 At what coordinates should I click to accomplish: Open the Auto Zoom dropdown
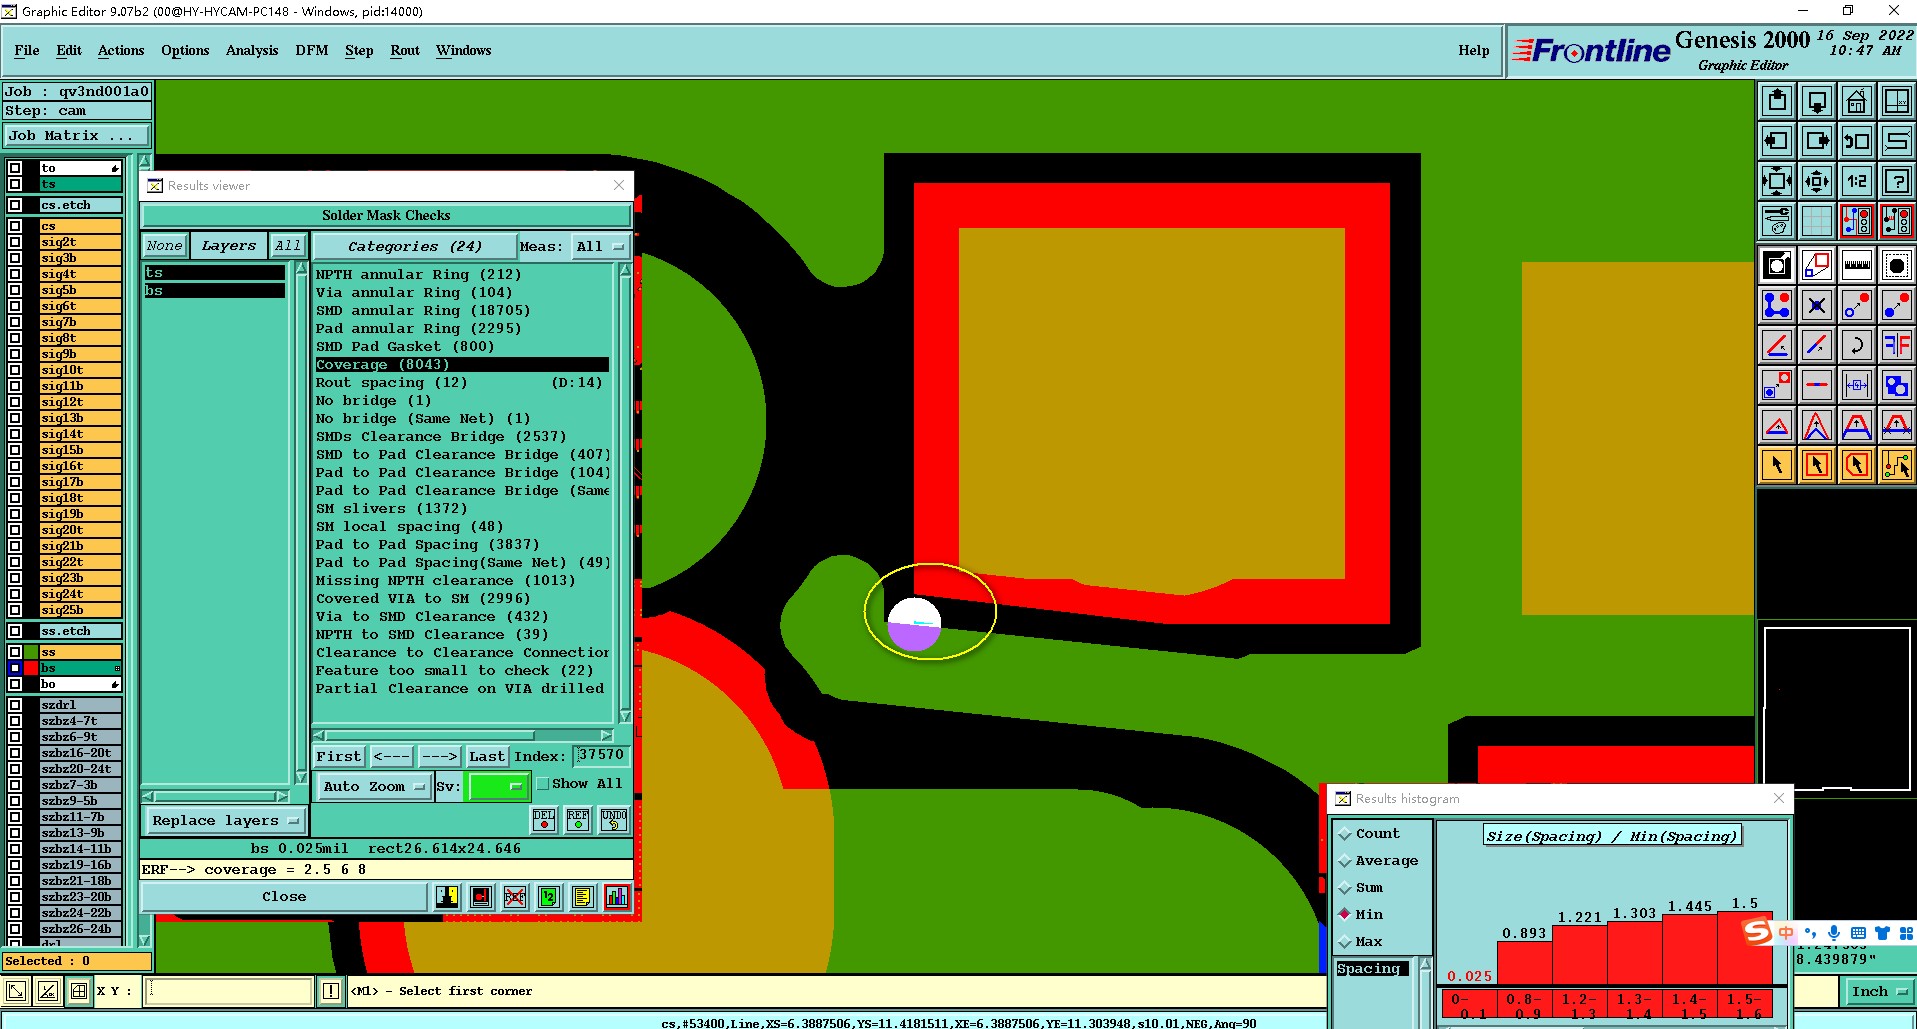(x=373, y=787)
